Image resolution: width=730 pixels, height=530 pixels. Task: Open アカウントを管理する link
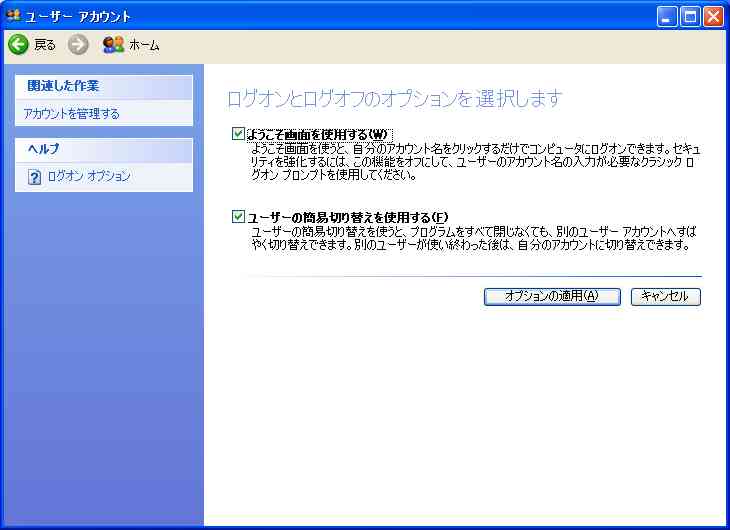coord(71,114)
